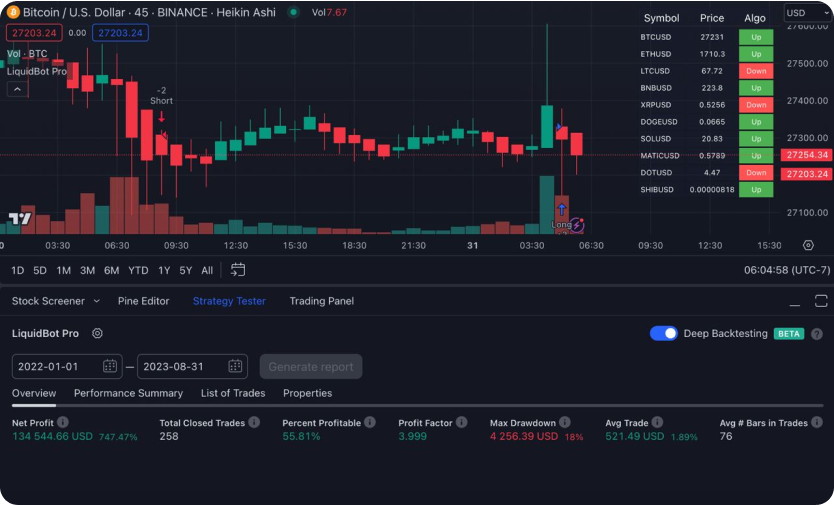Click the Max Drawdown value 4 256.39 USD
The image size is (834, 505).
click(524, 436)
